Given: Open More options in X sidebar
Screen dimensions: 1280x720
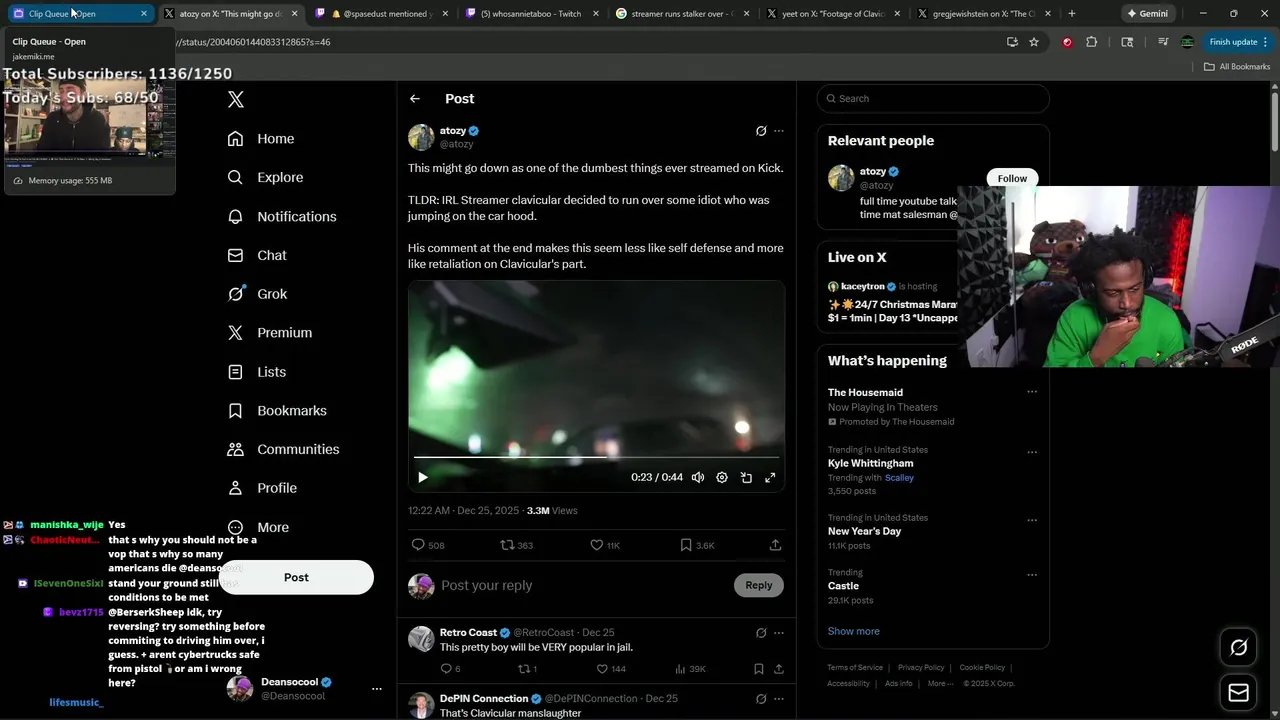Looking at the screenshot, I should point(258,528).
